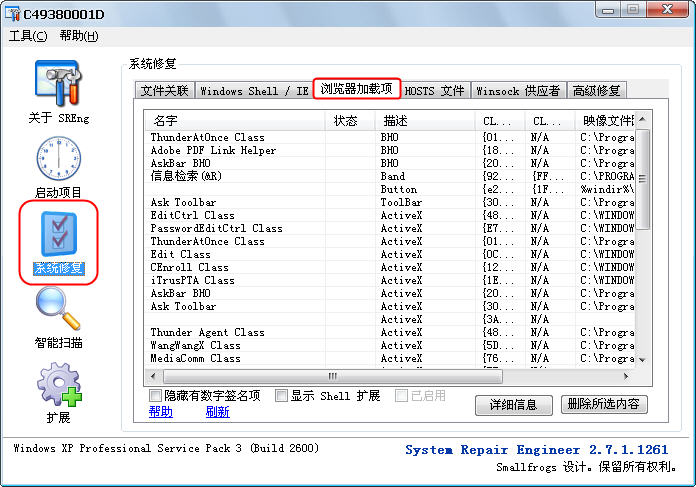The image size is (696, 487).
Task: Open the startup items clock icon
Action: [58, 158]
